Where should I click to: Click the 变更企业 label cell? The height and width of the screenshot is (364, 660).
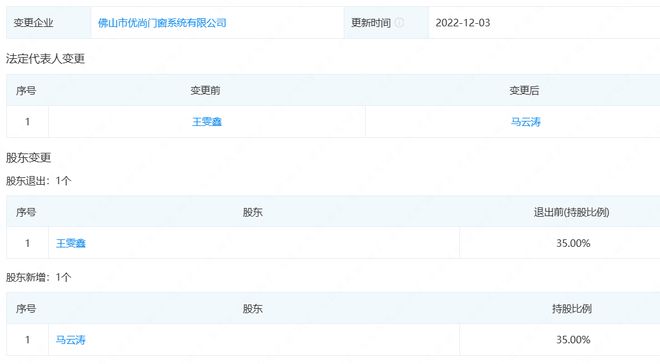point(49,23)
